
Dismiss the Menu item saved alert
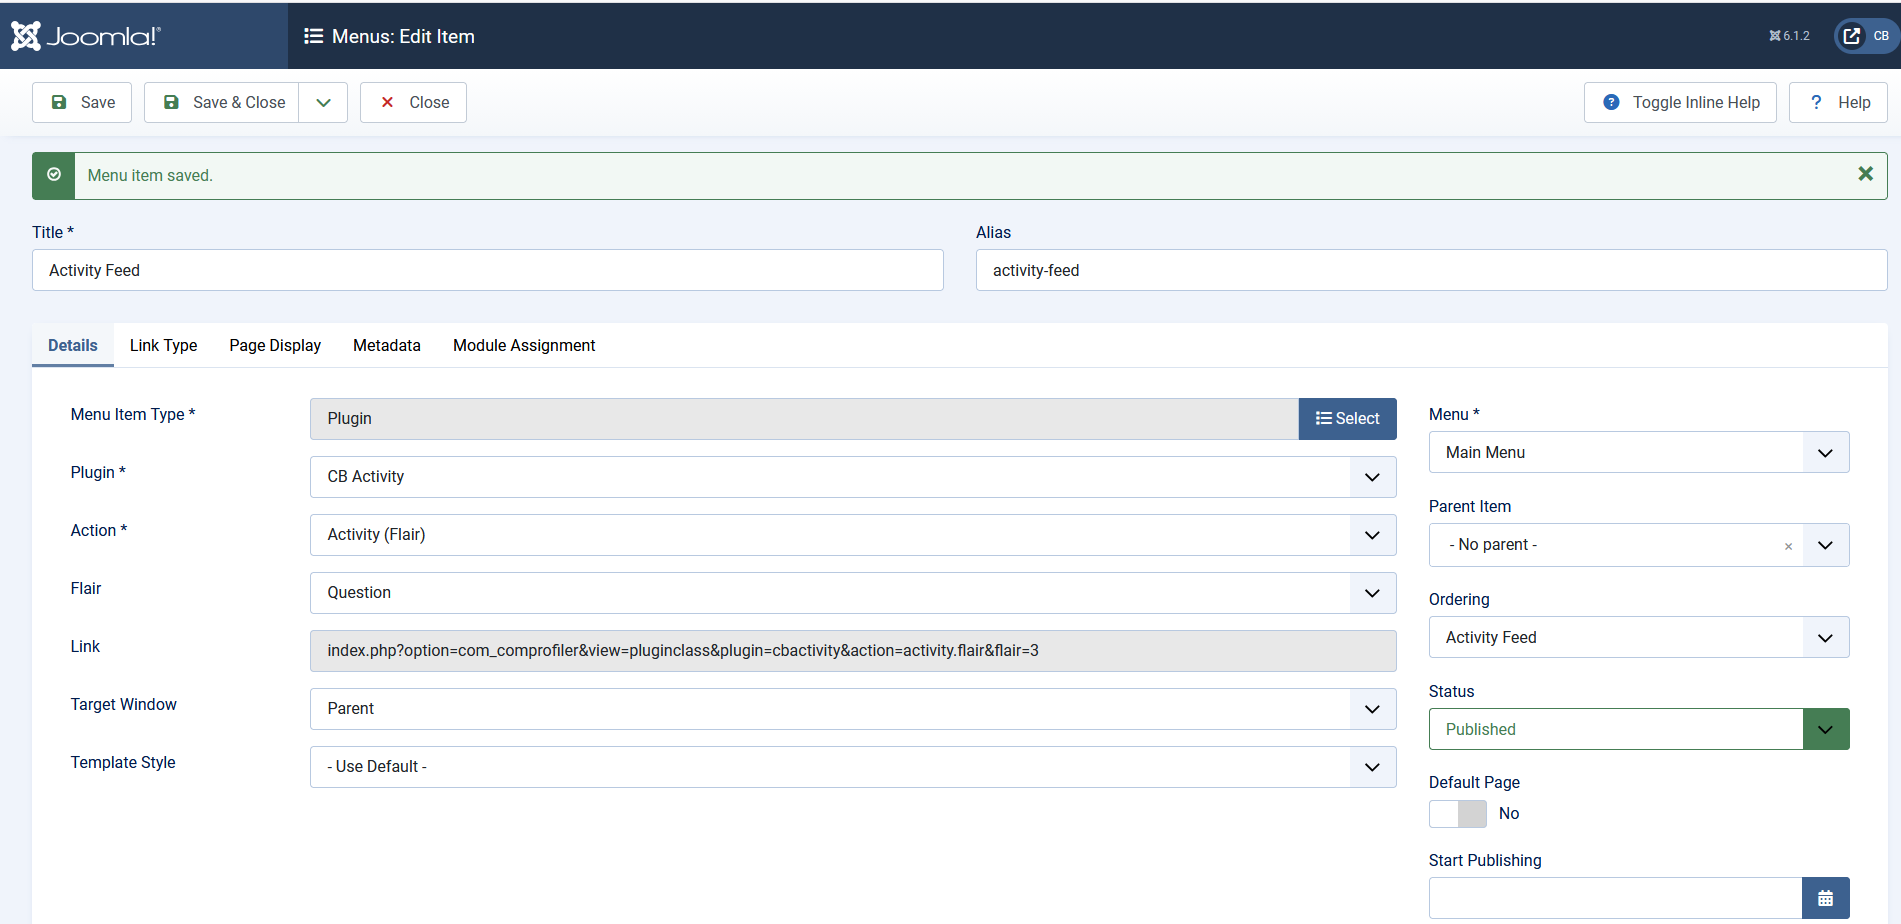click(x=1865, y=174)
